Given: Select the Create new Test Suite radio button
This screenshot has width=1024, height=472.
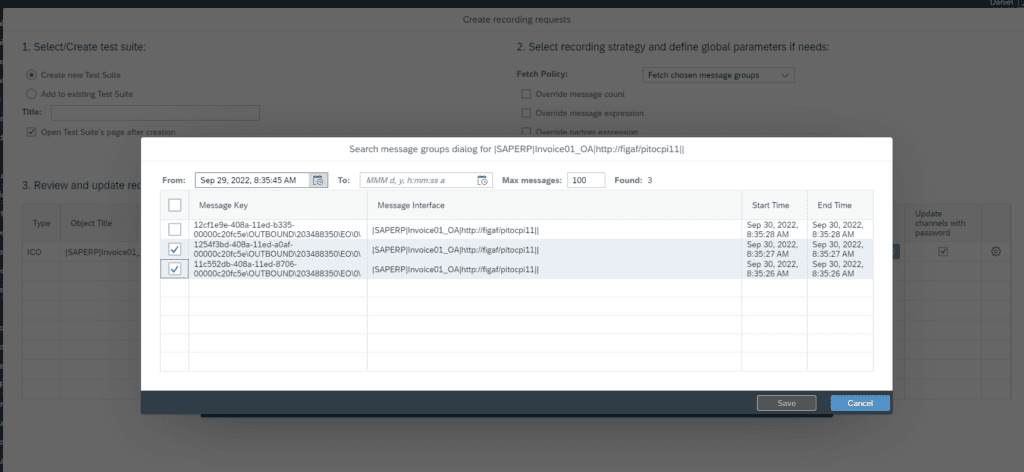Looking at the screenshot, I should tap(31, 75).
